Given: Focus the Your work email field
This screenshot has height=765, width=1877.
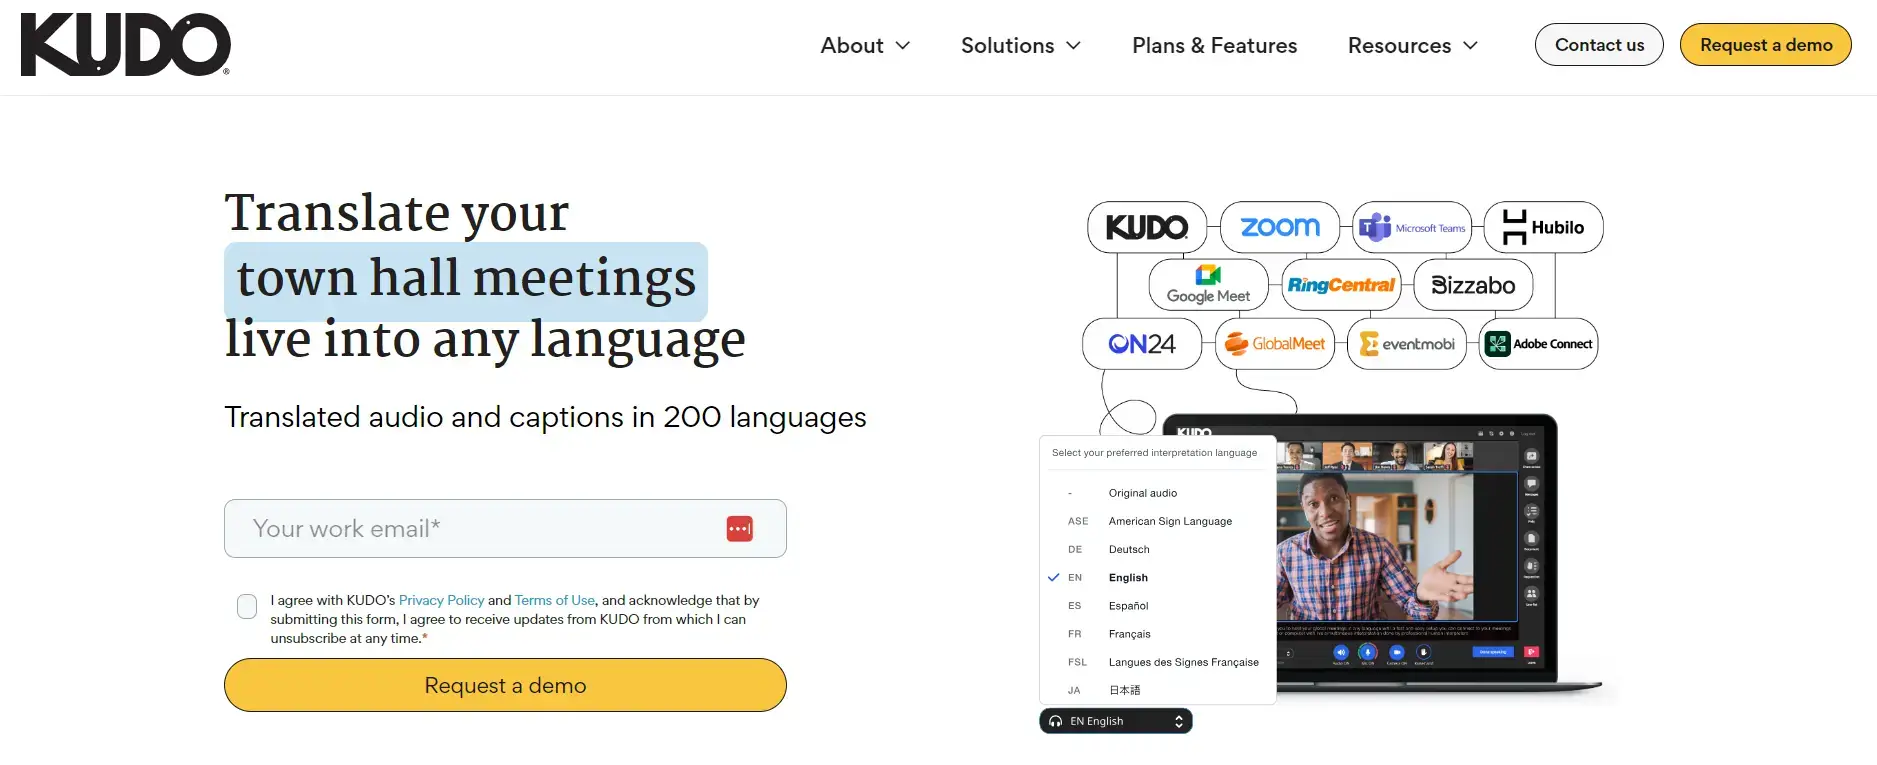Looking at the screenshot, I should pyautogui.click(x=505, y=528).
